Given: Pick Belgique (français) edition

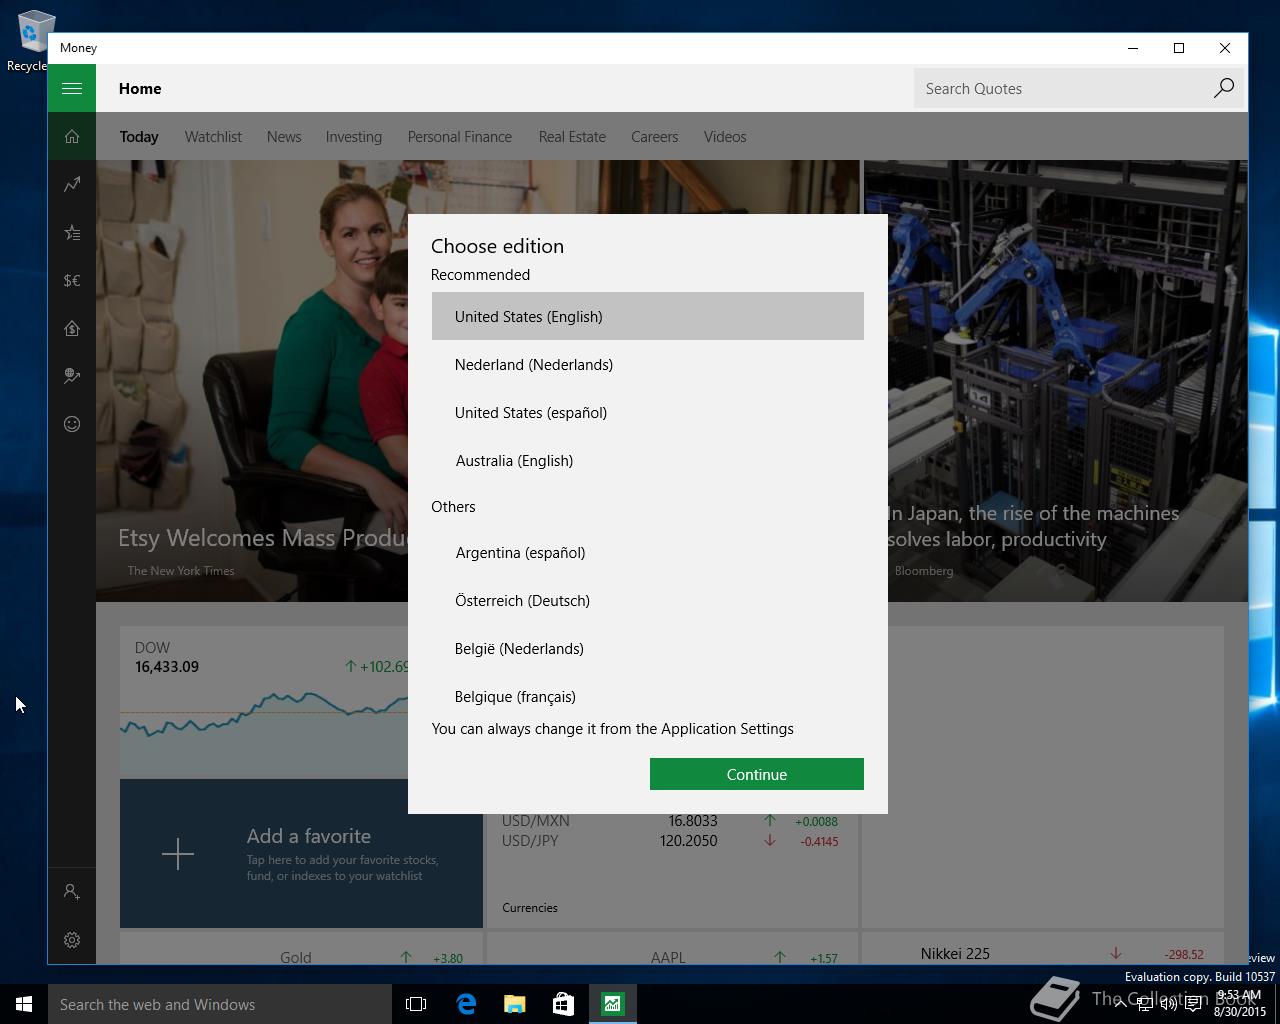Looking at the screenshot, I should pos(648,695).
